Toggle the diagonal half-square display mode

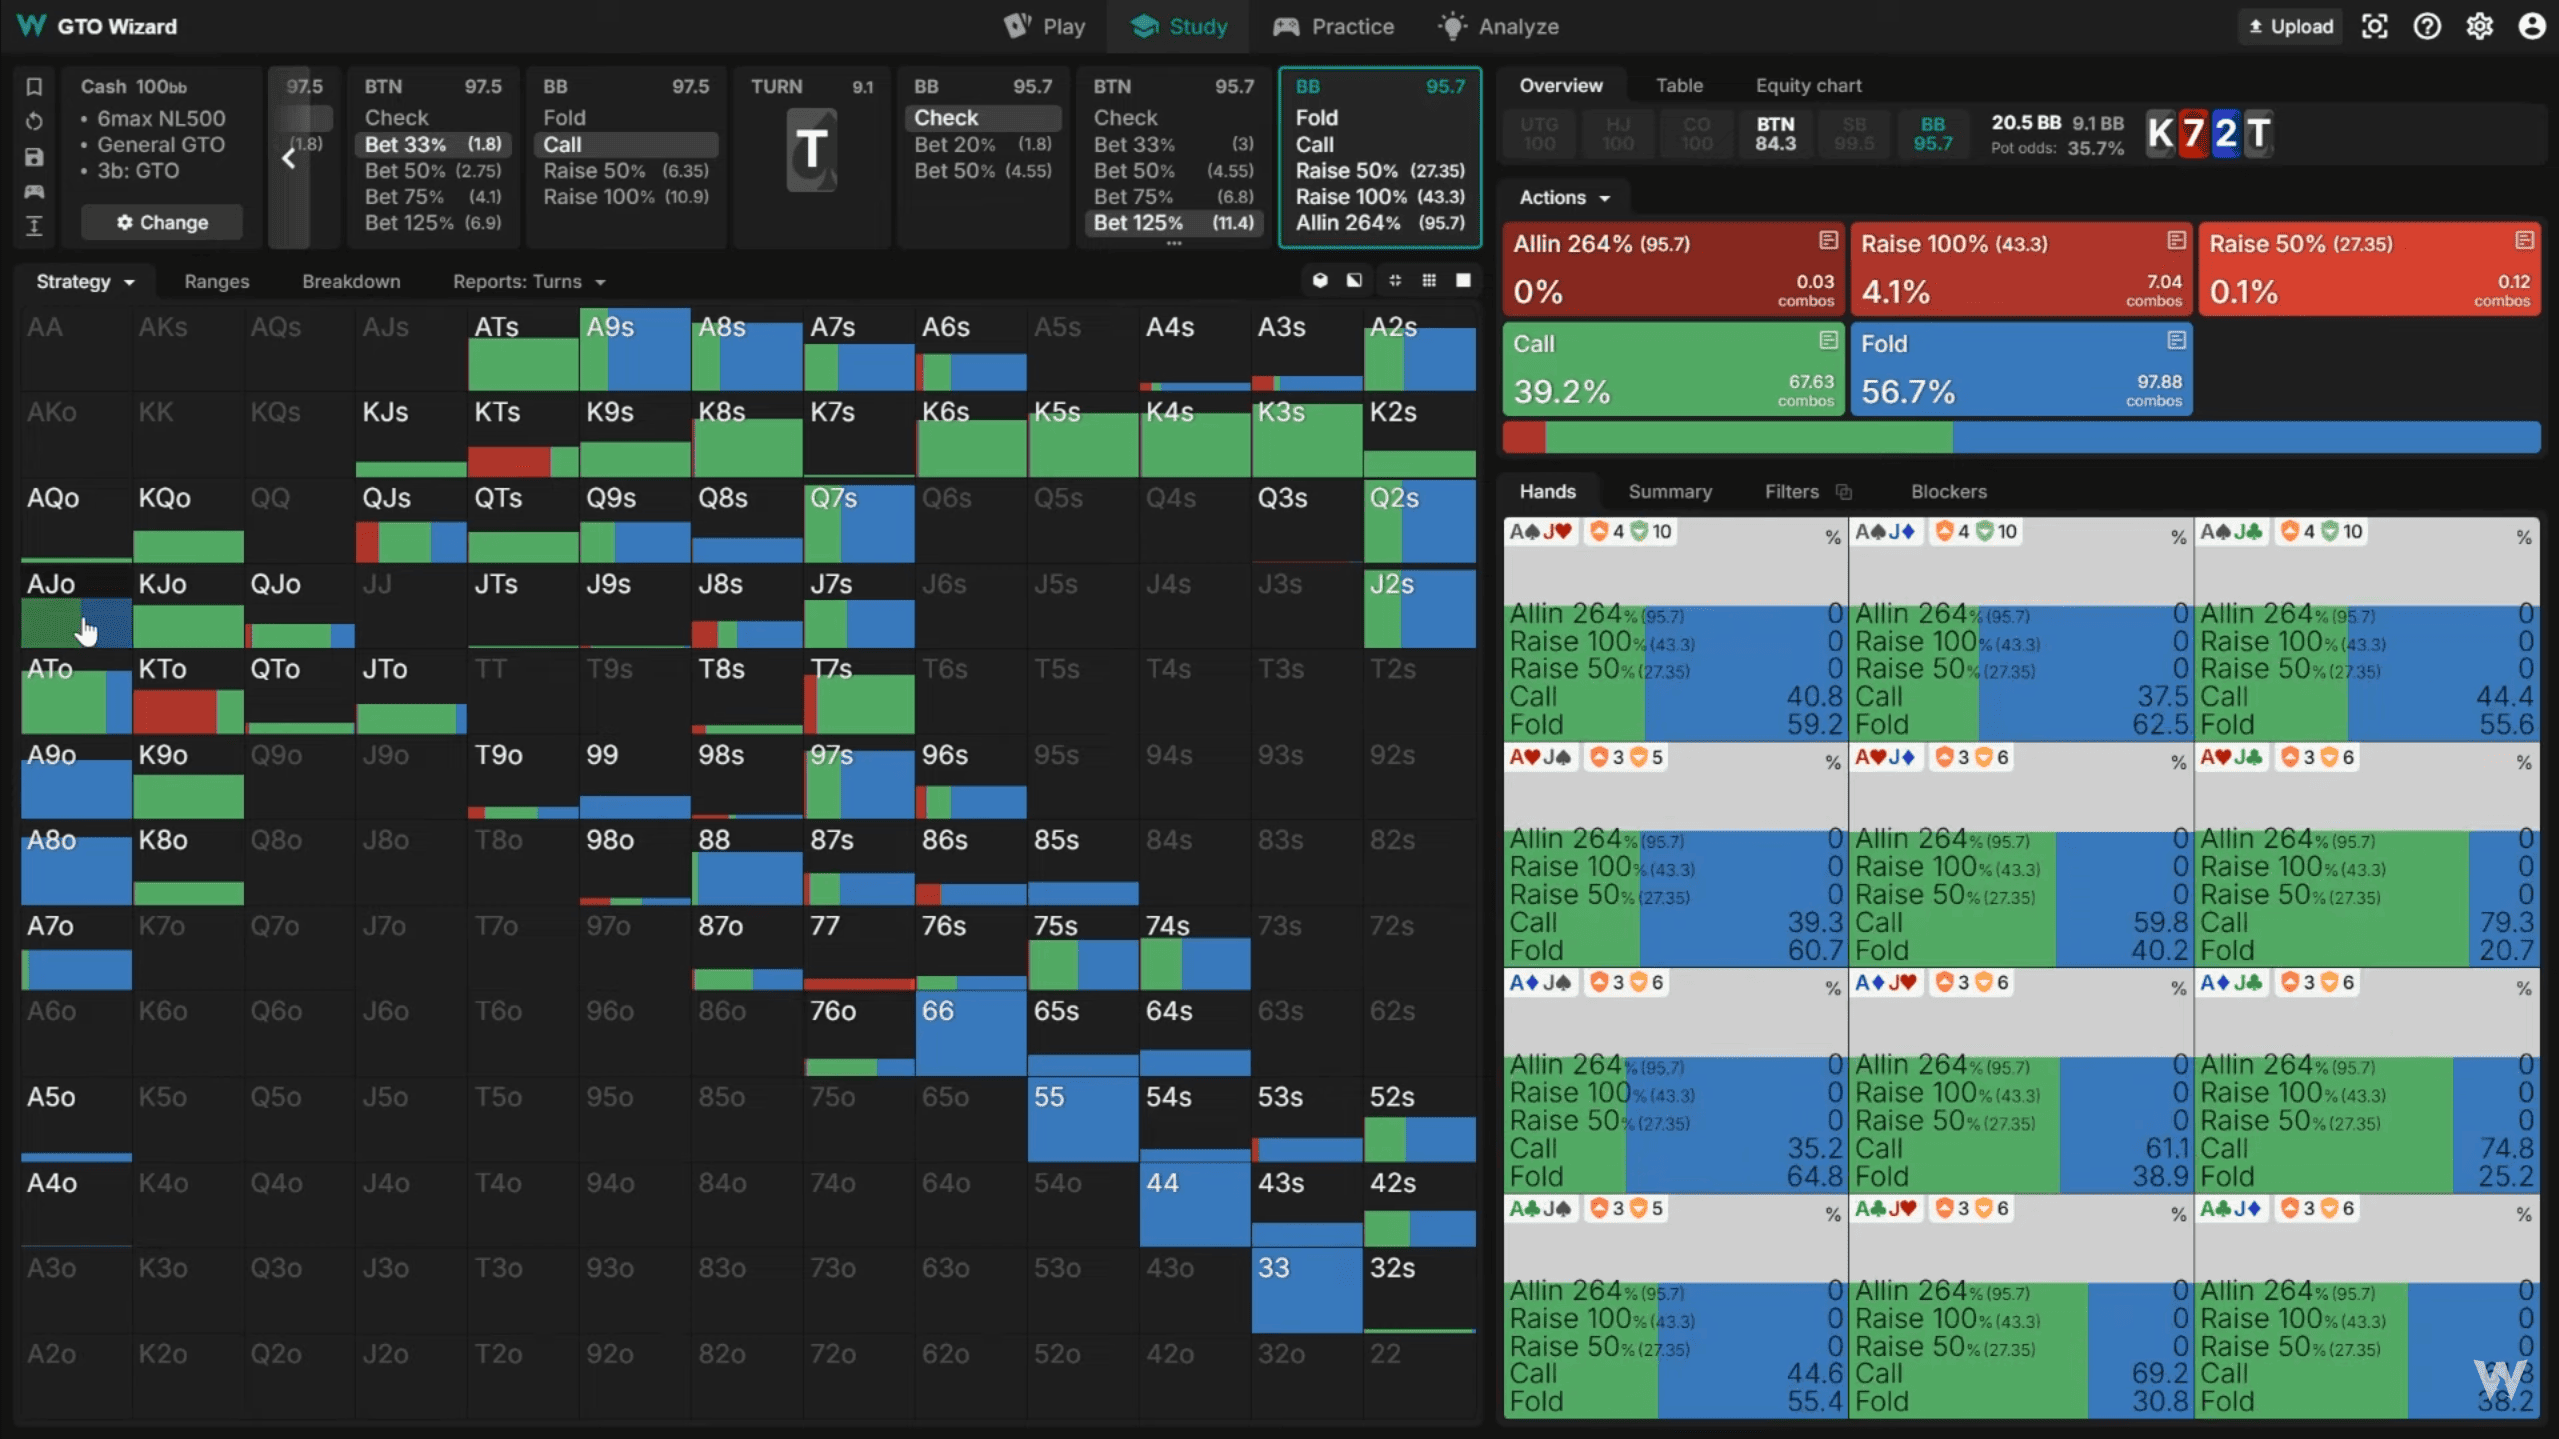point(1354,281)
